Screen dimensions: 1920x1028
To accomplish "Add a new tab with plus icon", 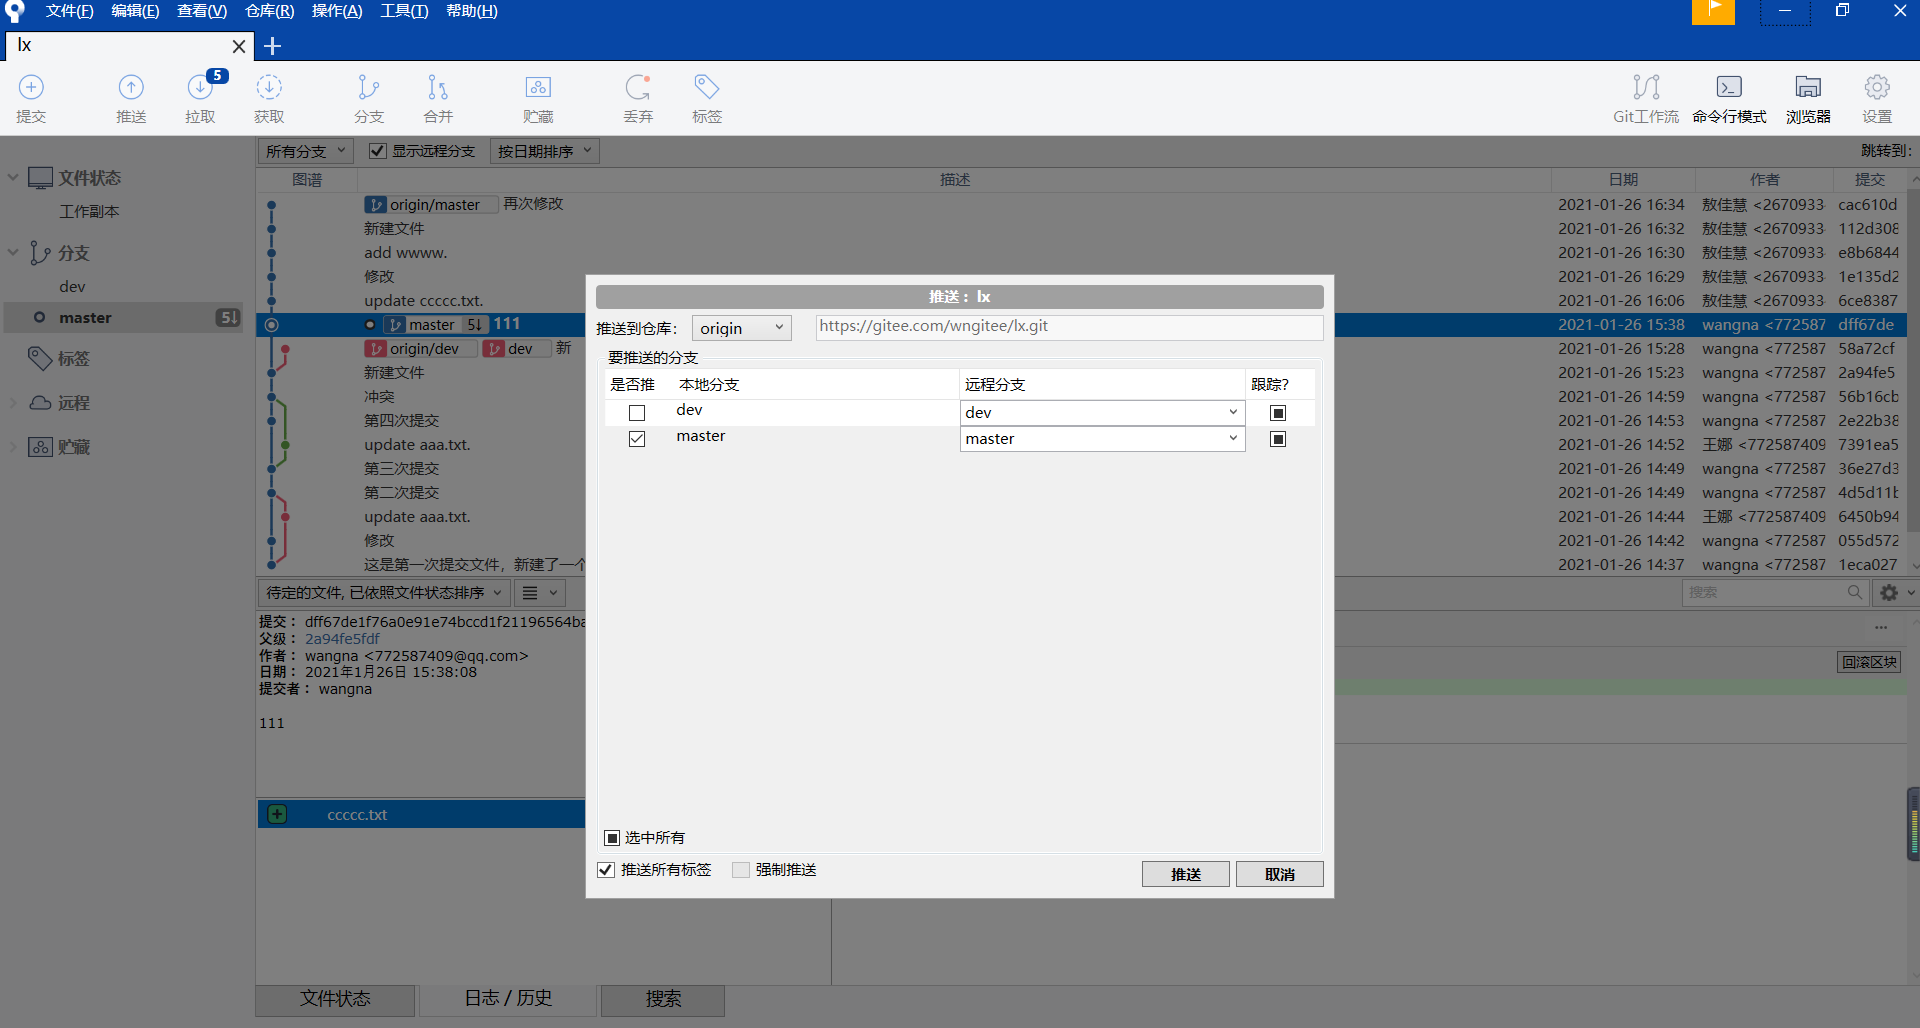I will click(x=272, y=46).
